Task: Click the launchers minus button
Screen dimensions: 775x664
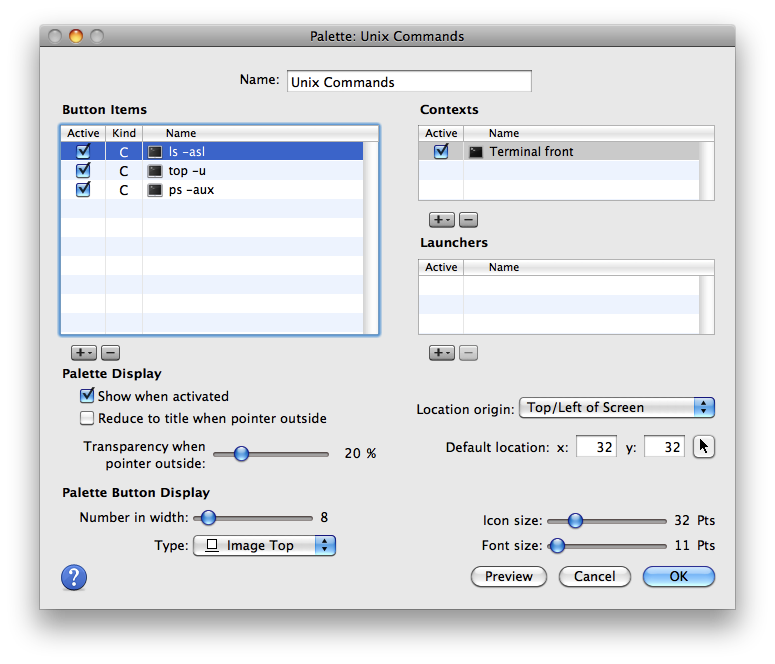Action: (x=469, y=353)
